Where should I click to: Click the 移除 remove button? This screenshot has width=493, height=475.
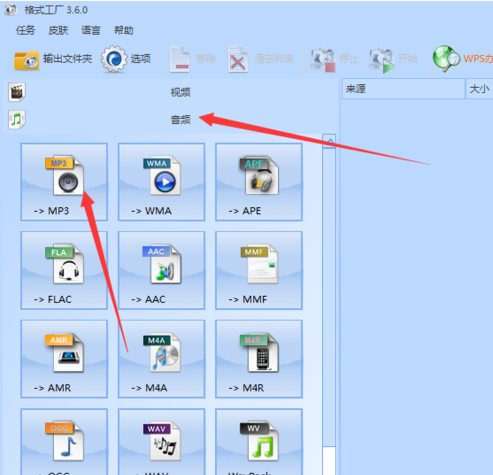tap(192, 59)
